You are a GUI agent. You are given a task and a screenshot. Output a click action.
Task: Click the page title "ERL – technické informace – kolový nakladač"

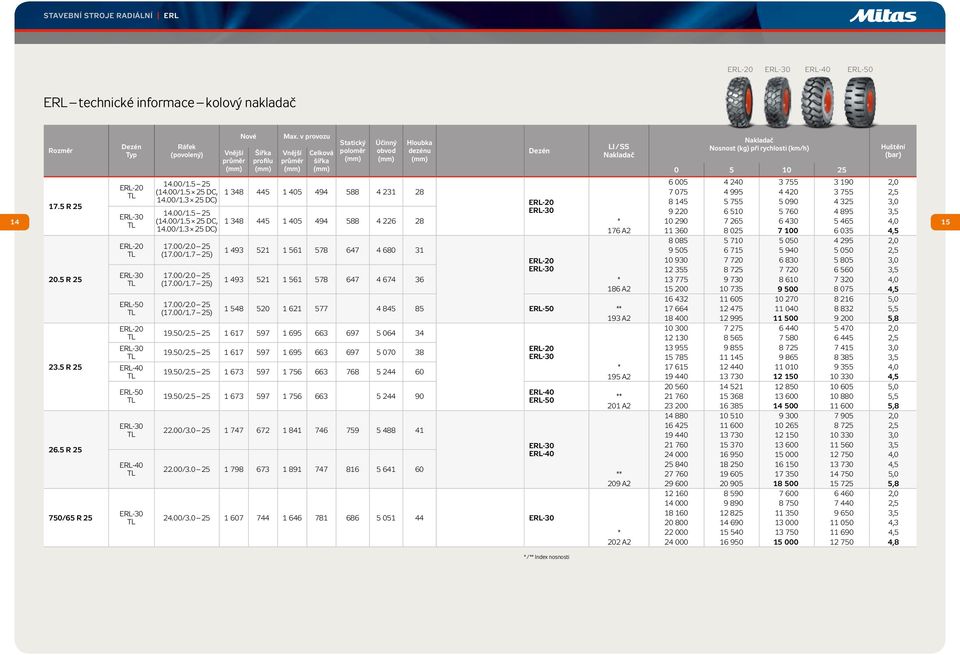point(170,102)
